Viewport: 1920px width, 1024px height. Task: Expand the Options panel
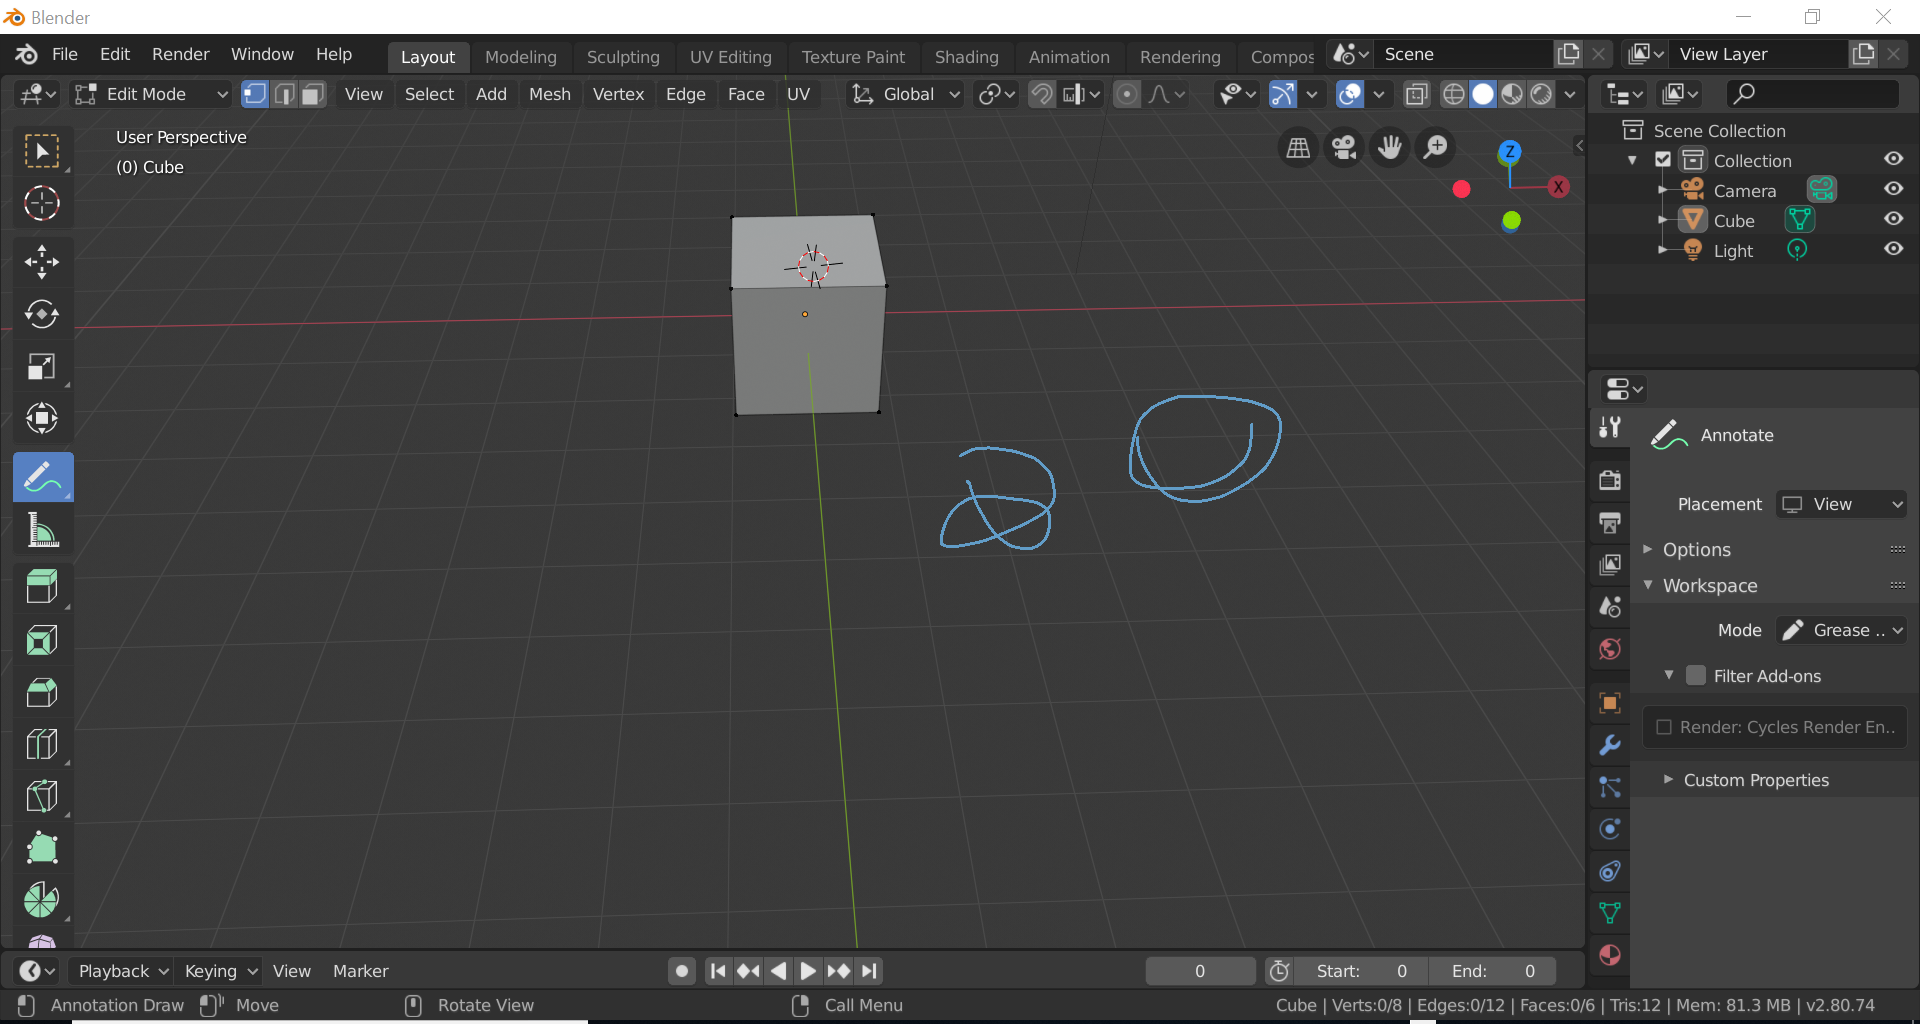point(1696,550)
